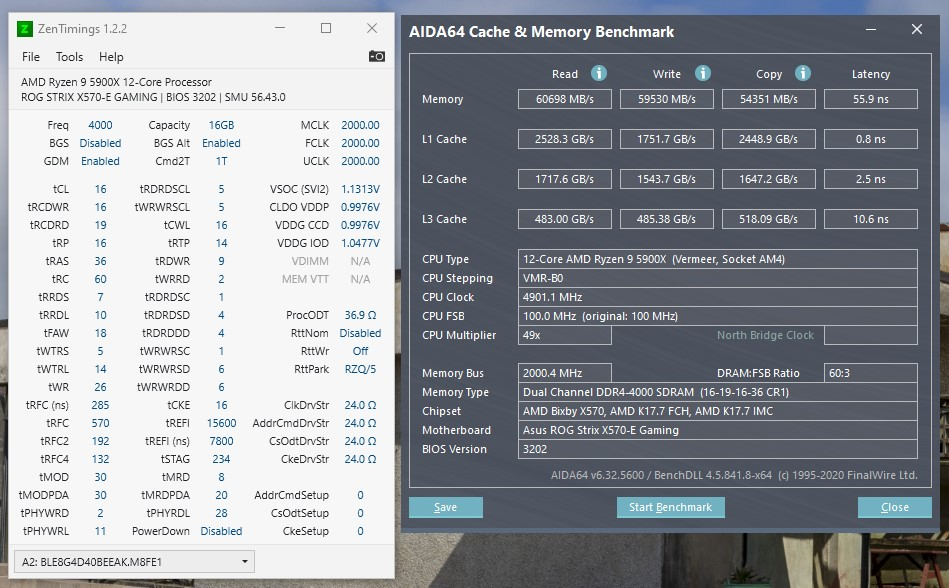Click the RttPark value RZQ/5
Viewport: 949px width, 588px height.
360,369
